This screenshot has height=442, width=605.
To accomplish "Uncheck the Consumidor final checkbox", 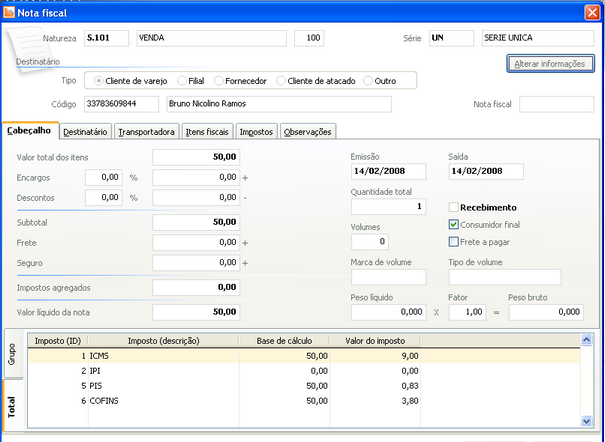I will [x=454, y=224].
